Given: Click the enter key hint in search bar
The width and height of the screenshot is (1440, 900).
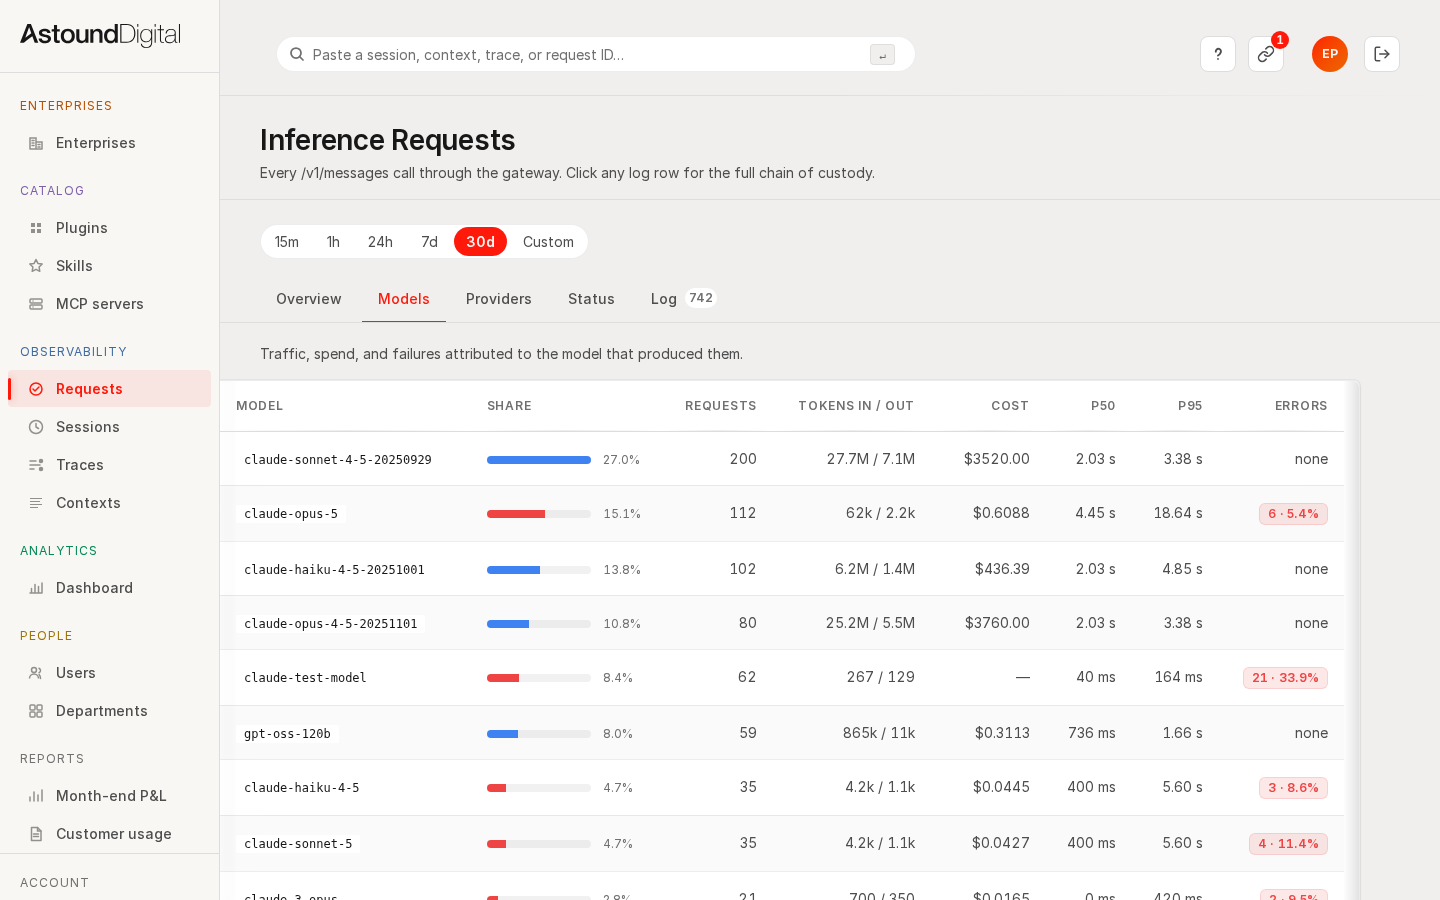Looking at the screenshot, I should coord(882,55).
